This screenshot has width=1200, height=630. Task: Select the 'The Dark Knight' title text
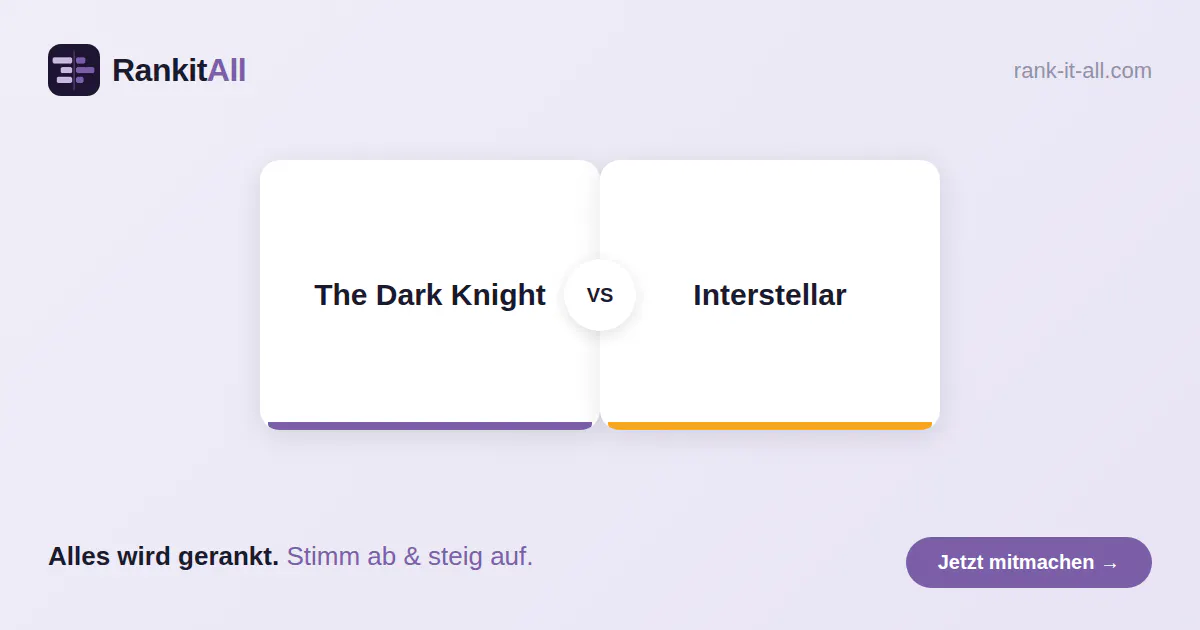[430, 295]
